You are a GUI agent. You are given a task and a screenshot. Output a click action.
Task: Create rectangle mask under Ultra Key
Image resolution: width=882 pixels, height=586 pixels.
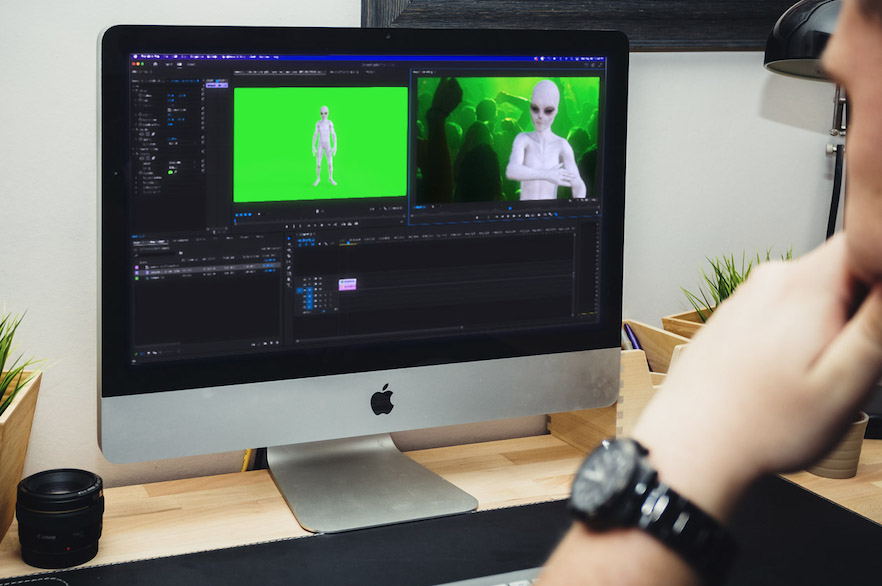click(x=148, y=158)
